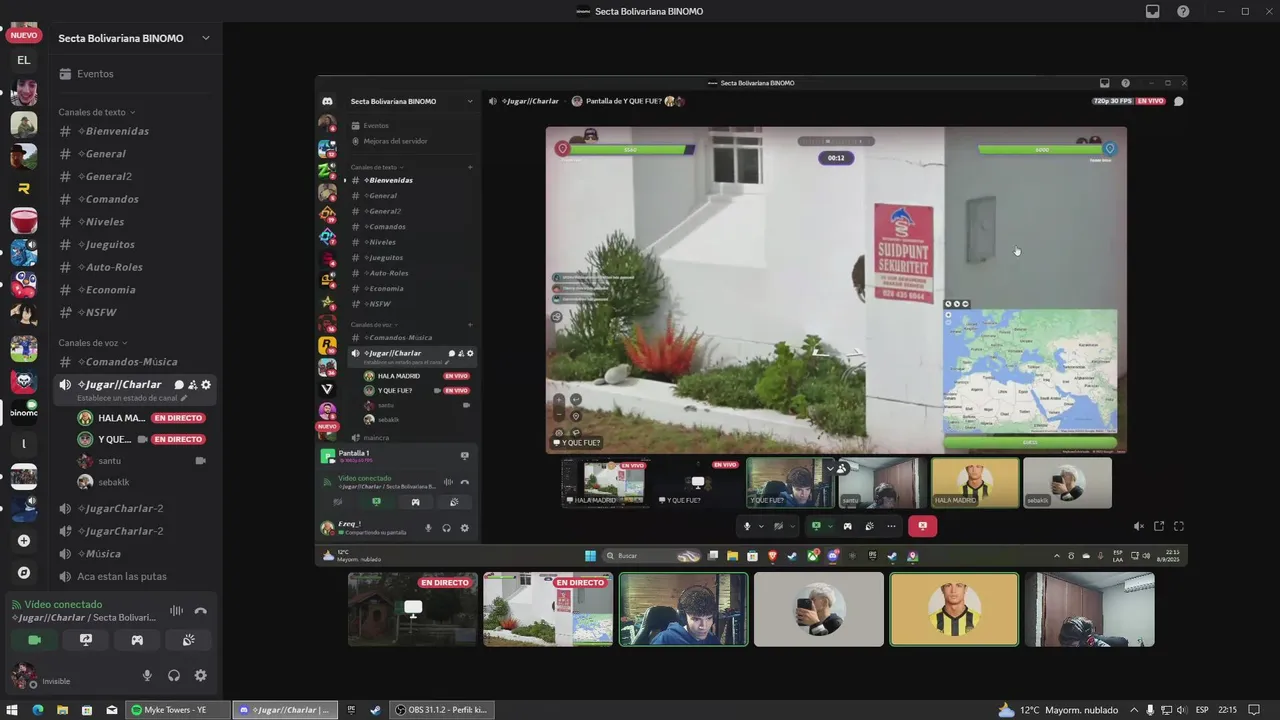The height and width of the screenshot is (720, 1280).
Task: Collapse Canales de texto category
Action: pos(96,112)
